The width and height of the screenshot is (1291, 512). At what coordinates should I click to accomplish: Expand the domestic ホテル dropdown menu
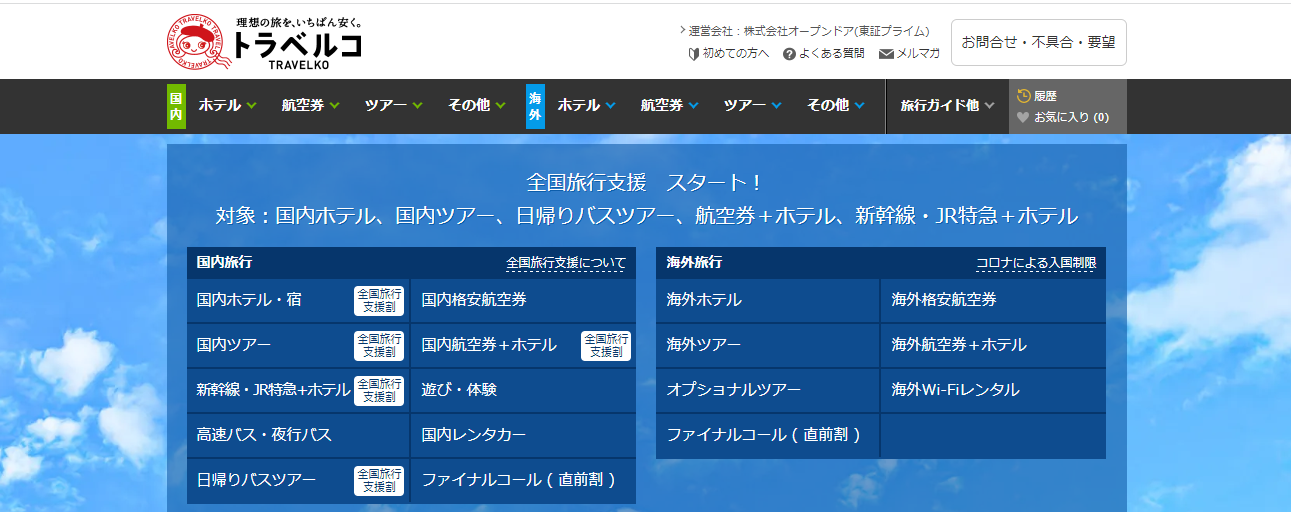pos(227,105)
